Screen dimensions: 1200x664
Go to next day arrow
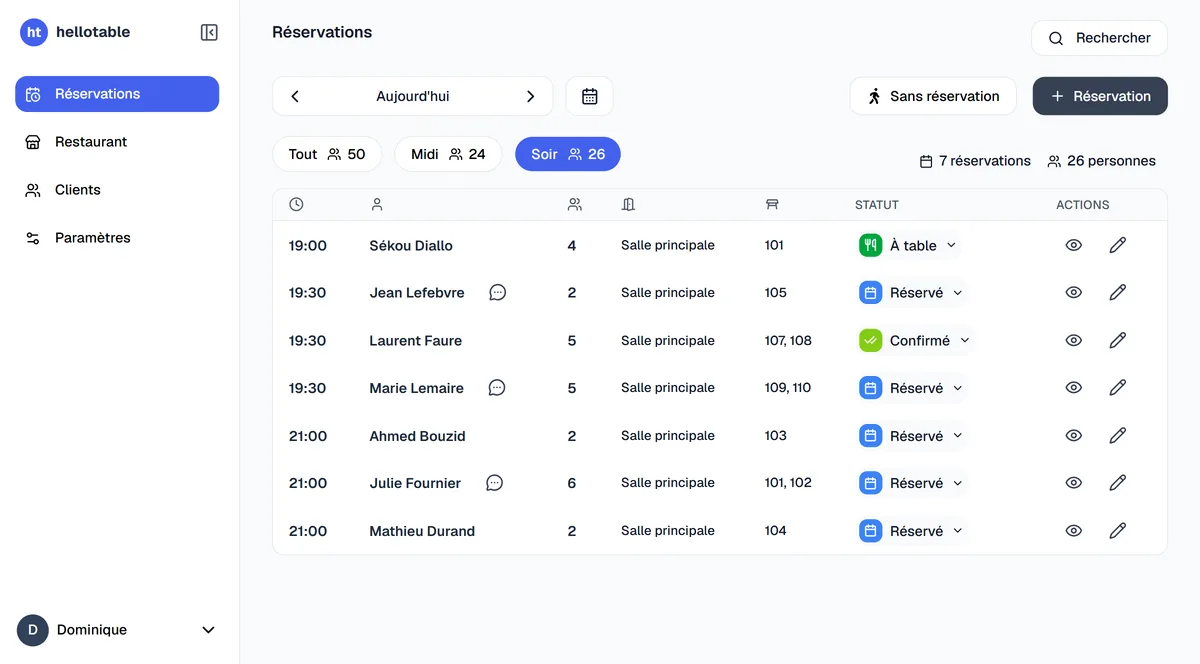tap(531, 96)
